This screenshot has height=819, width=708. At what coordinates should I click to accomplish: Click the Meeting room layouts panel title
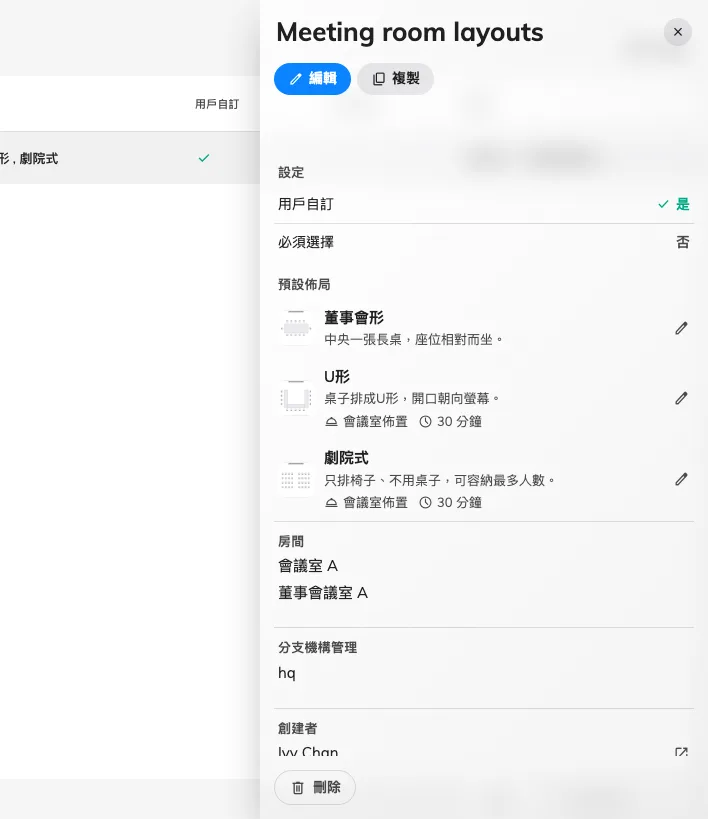pos(410,32)
